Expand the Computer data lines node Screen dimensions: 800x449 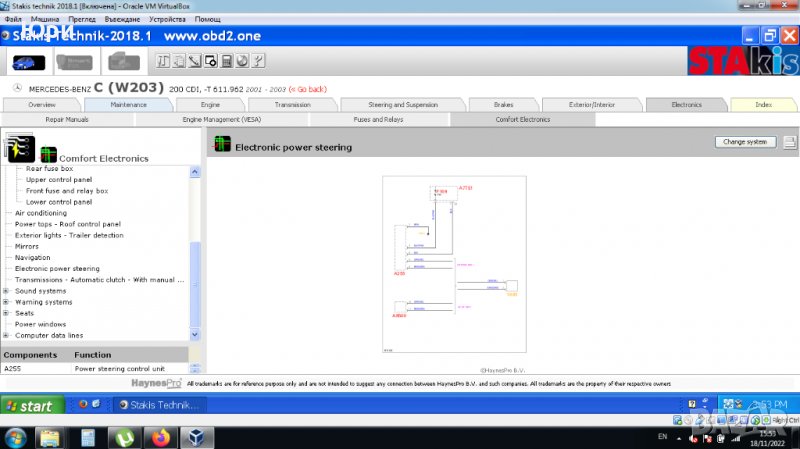click(7, 335)
